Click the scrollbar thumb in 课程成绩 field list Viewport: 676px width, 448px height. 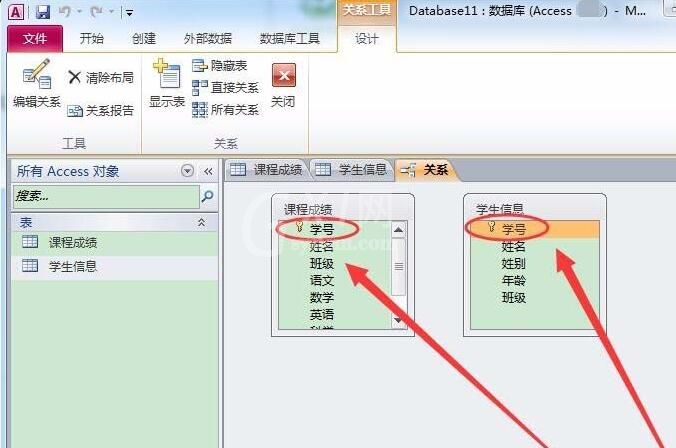click(398, 266)
